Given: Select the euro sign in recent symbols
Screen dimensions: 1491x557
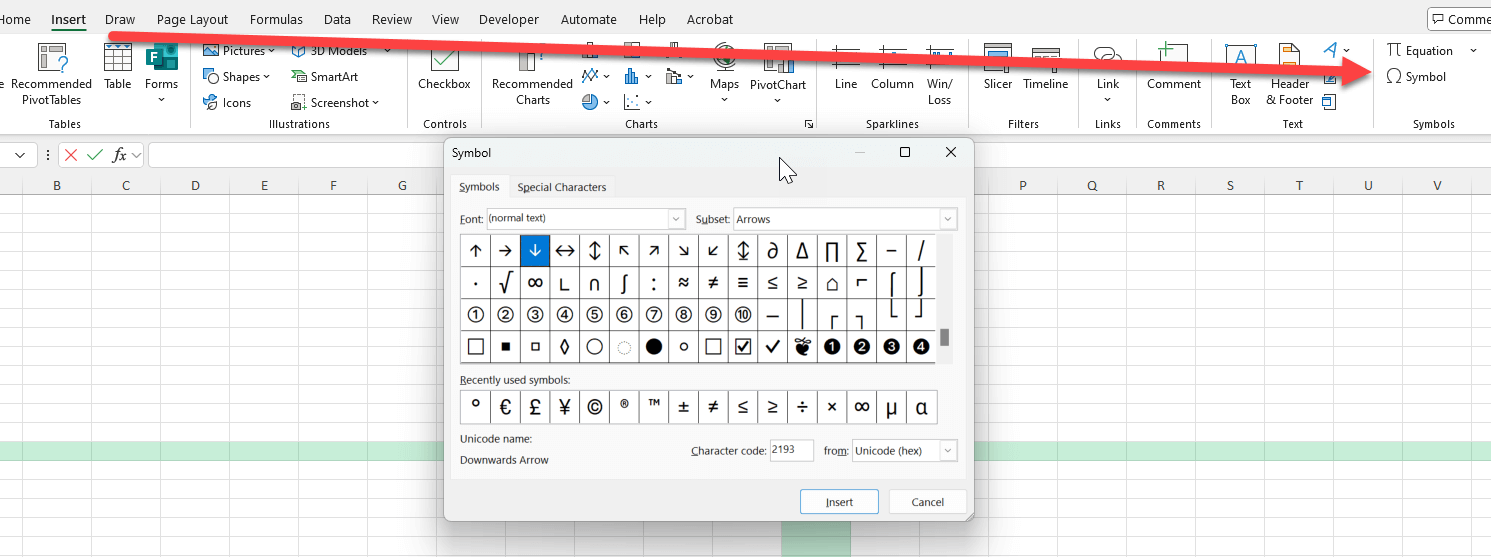Looking at the screenshot, I should [x=505, y=407].
